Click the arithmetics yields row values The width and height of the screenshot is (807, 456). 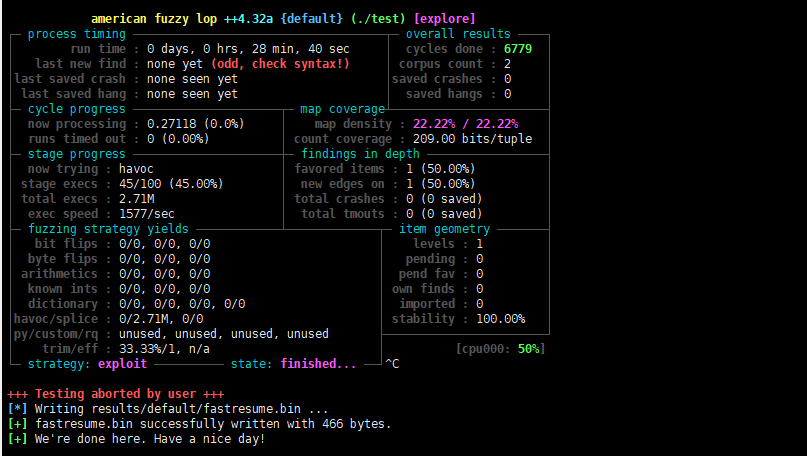pos(165,274)
